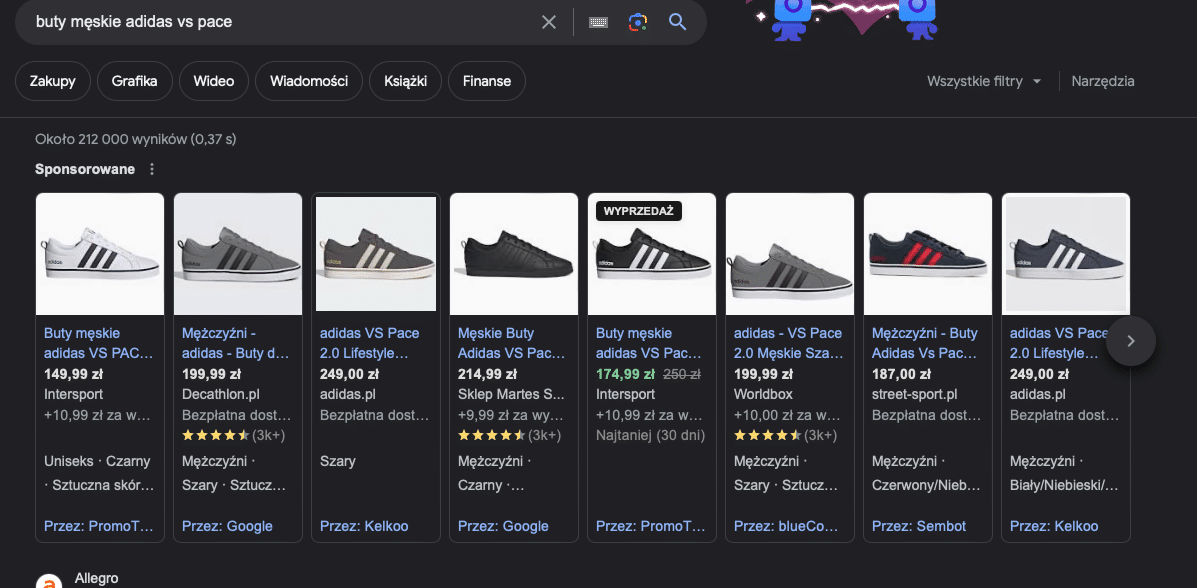Image resolution: width=1197 pixels, height=588 pixels.
Task: Click the star rating on the Decathlon.pl card
Action: (215, 435)
